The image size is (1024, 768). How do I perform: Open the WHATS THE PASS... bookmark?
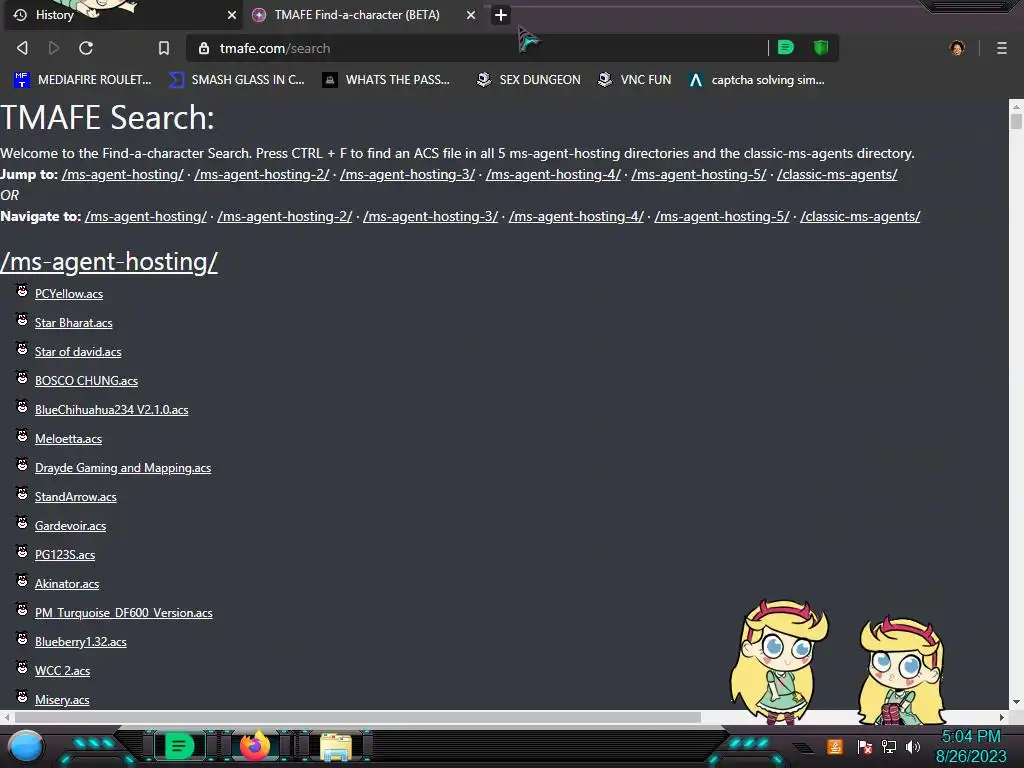pyautogui.click(x=386, y=80)
